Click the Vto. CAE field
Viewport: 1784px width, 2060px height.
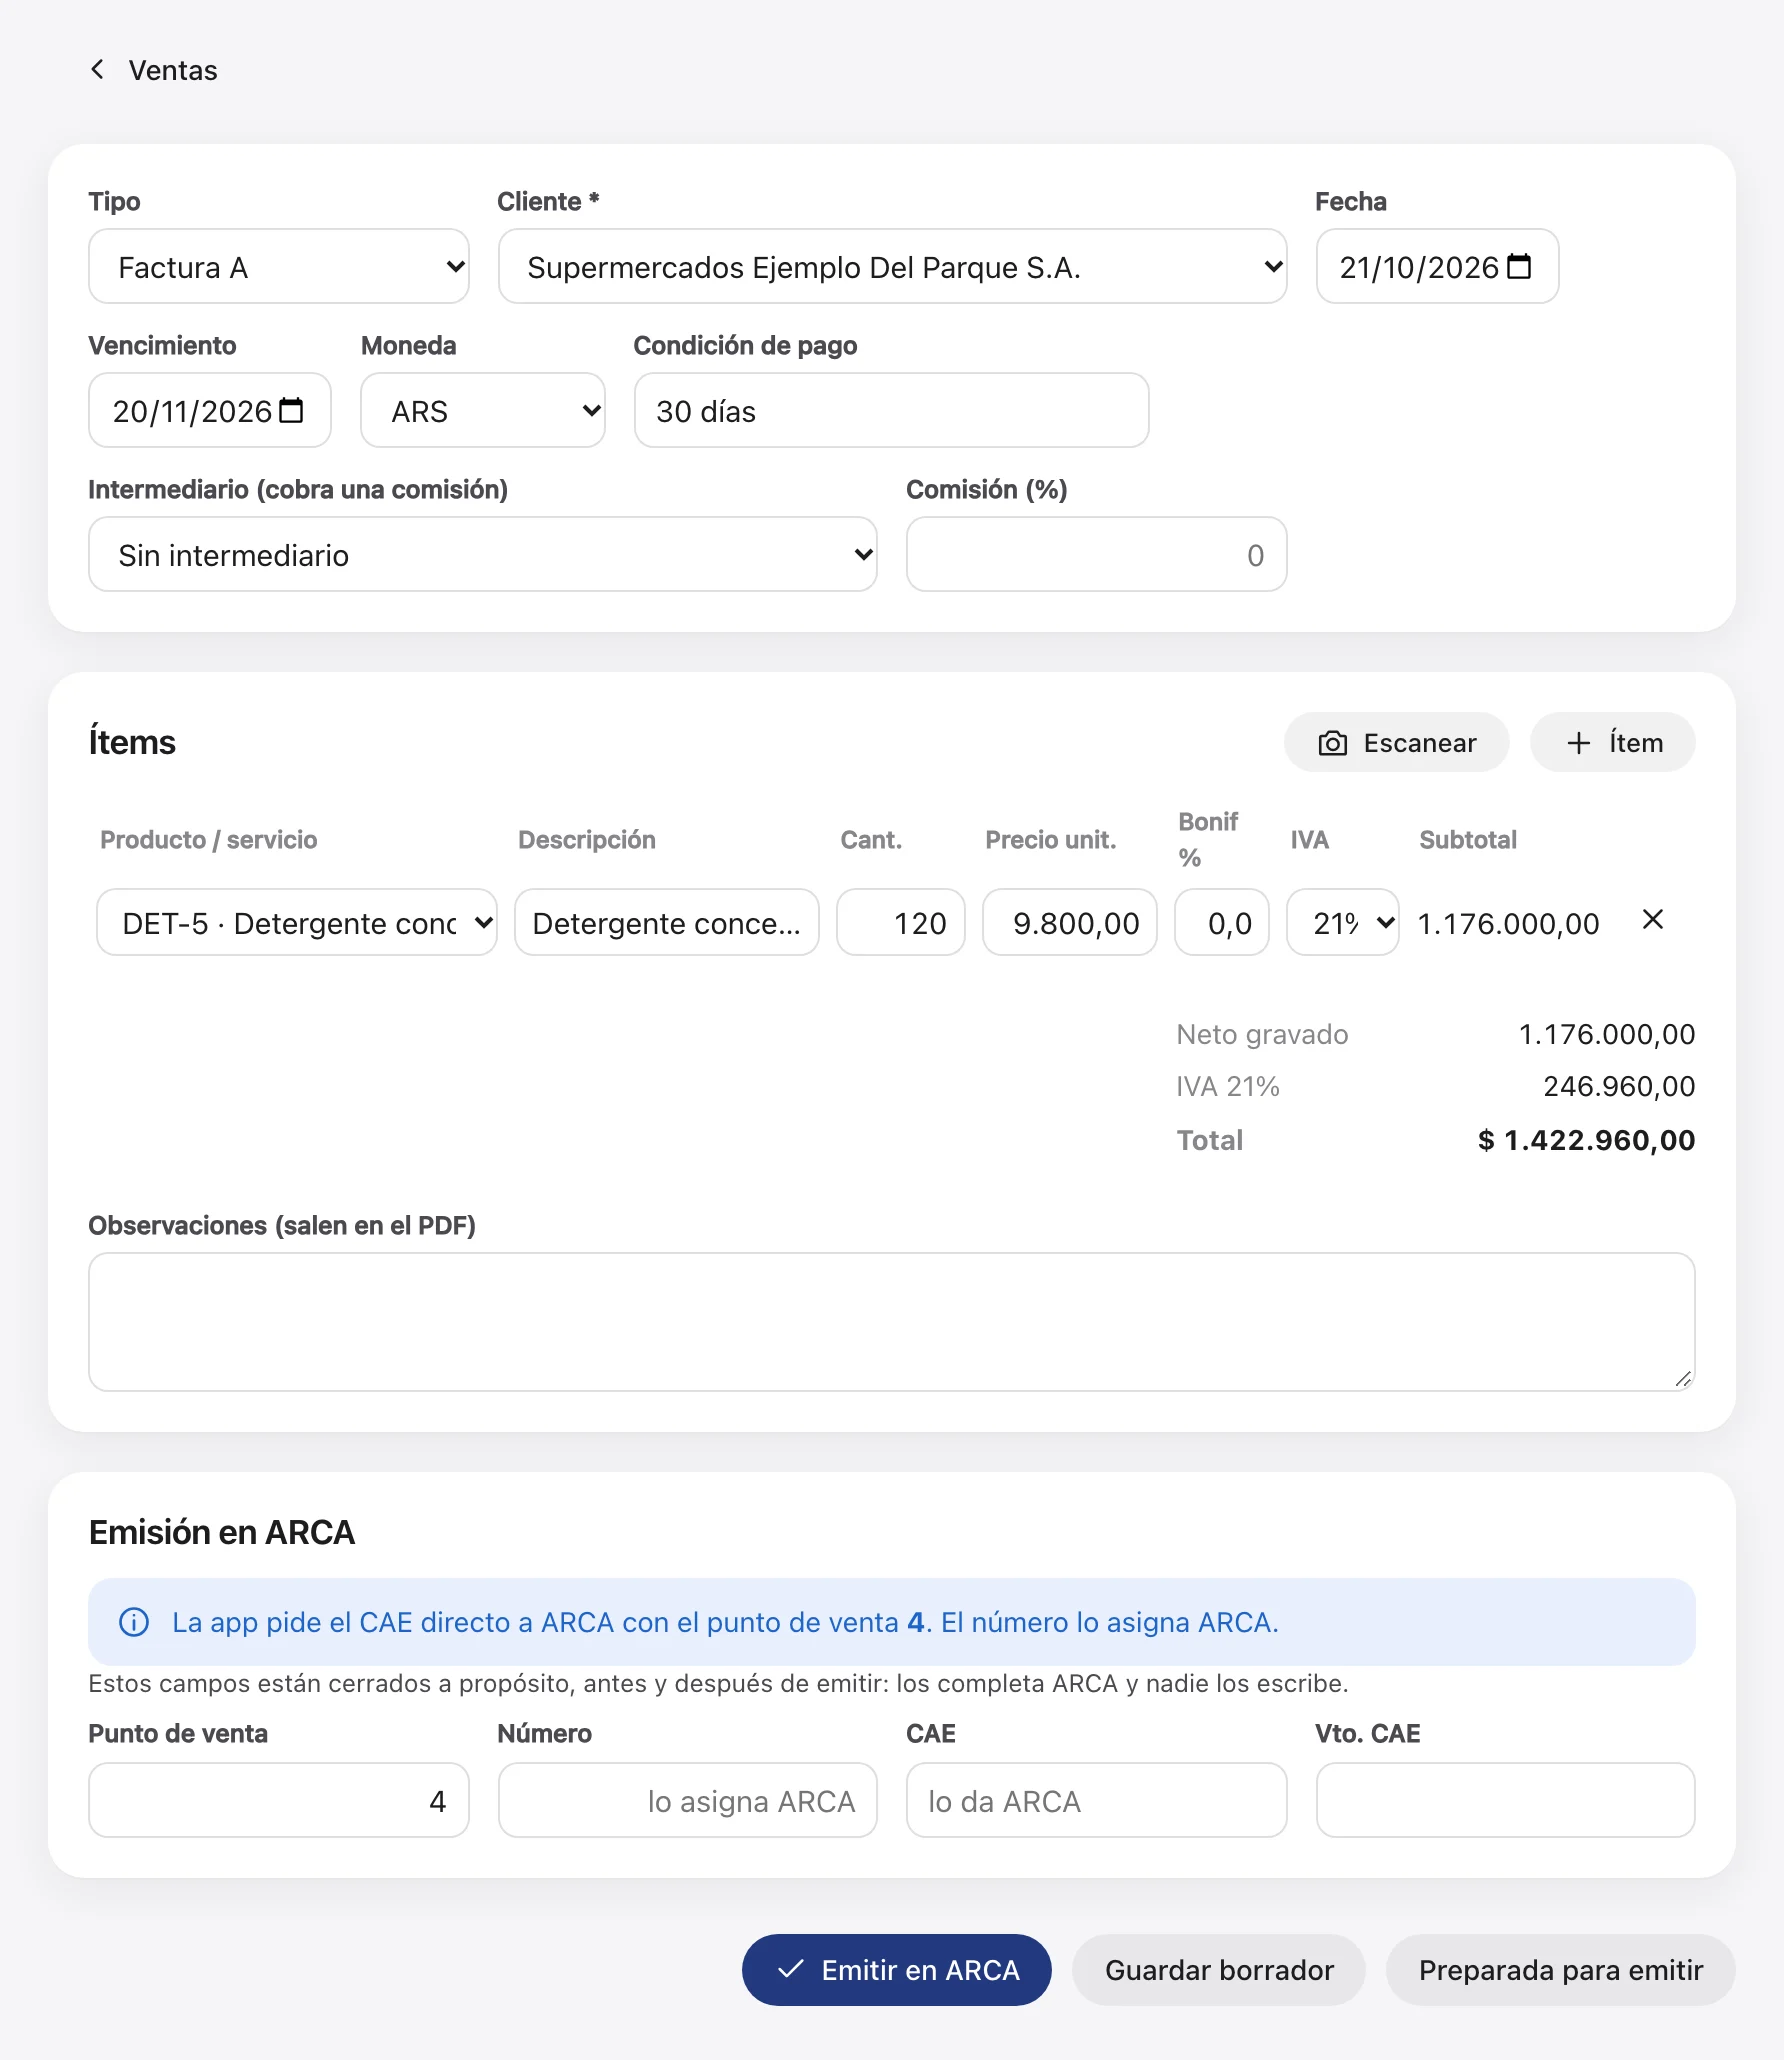point(1505,1800)
